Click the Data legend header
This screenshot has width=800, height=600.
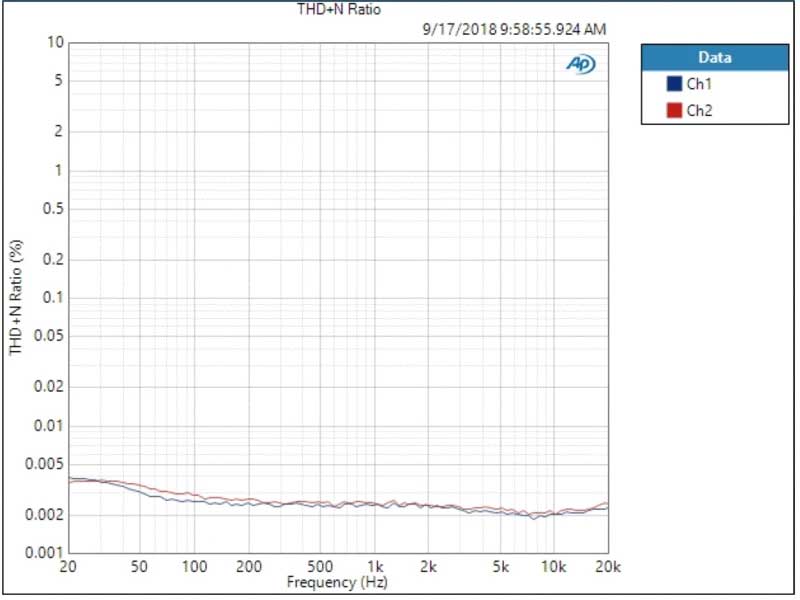click(x=714, y=58)
